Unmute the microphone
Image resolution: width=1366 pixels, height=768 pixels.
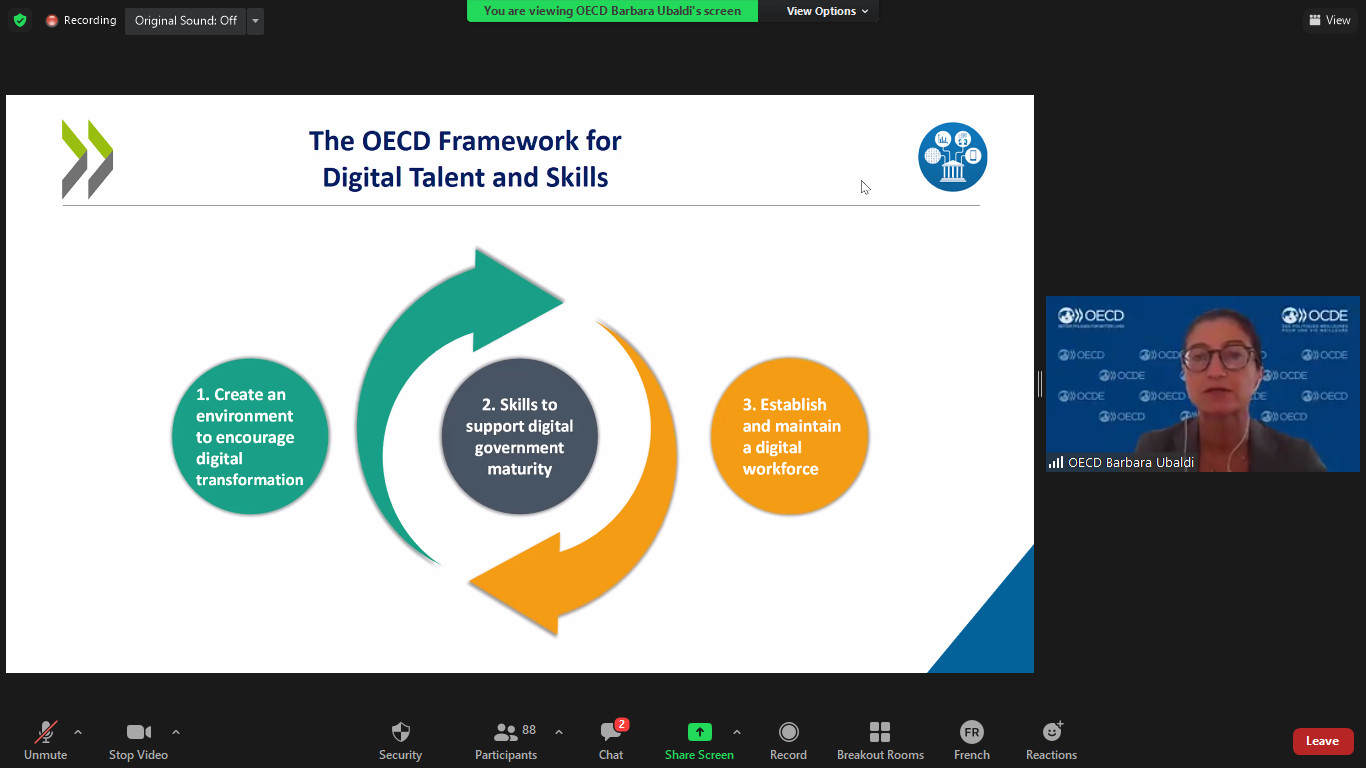pos(46,741)
